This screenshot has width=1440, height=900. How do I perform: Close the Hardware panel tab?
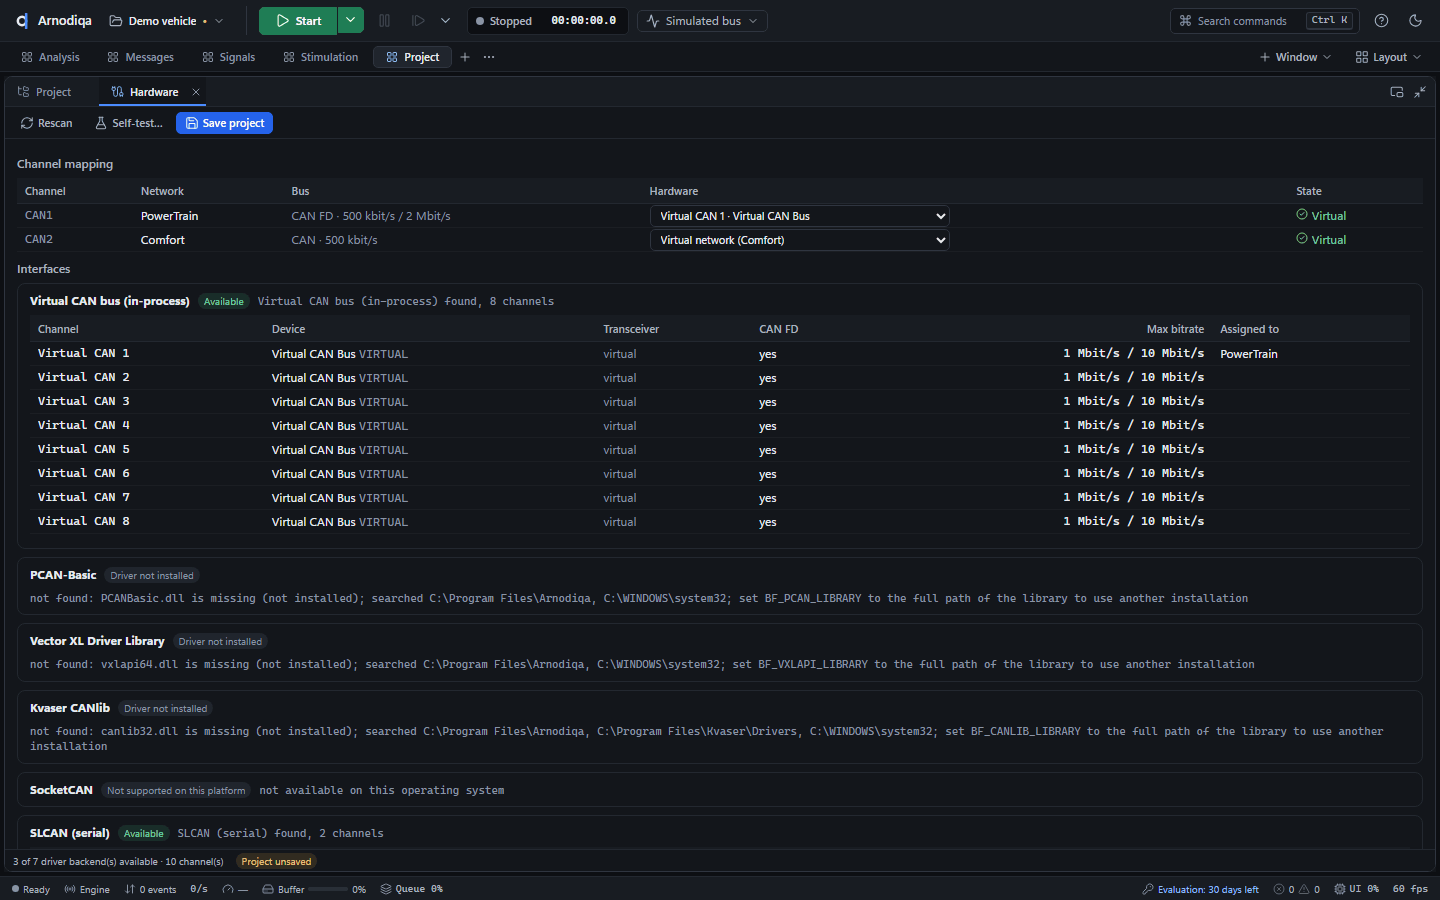[196, 92]
